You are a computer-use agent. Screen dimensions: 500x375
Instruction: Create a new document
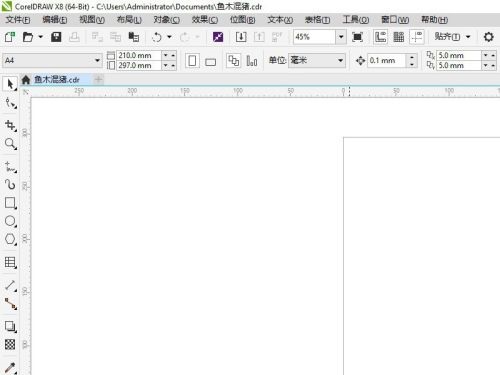[x=10, y=37]
